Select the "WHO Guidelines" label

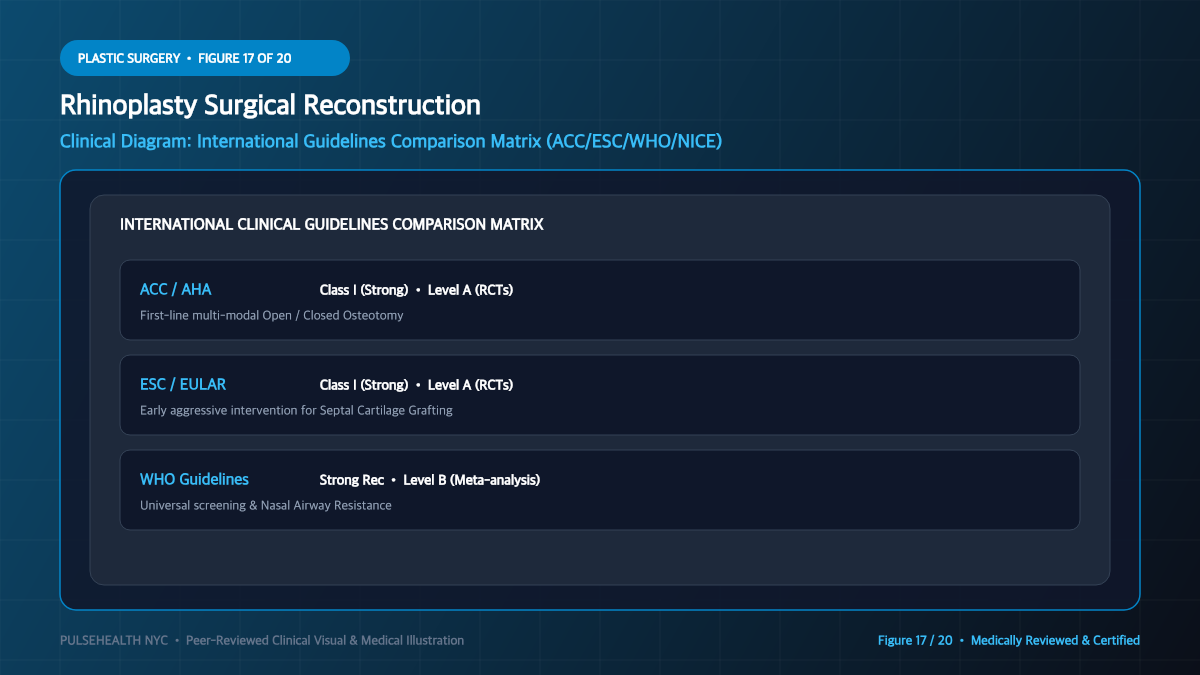(x=194, y=480)
